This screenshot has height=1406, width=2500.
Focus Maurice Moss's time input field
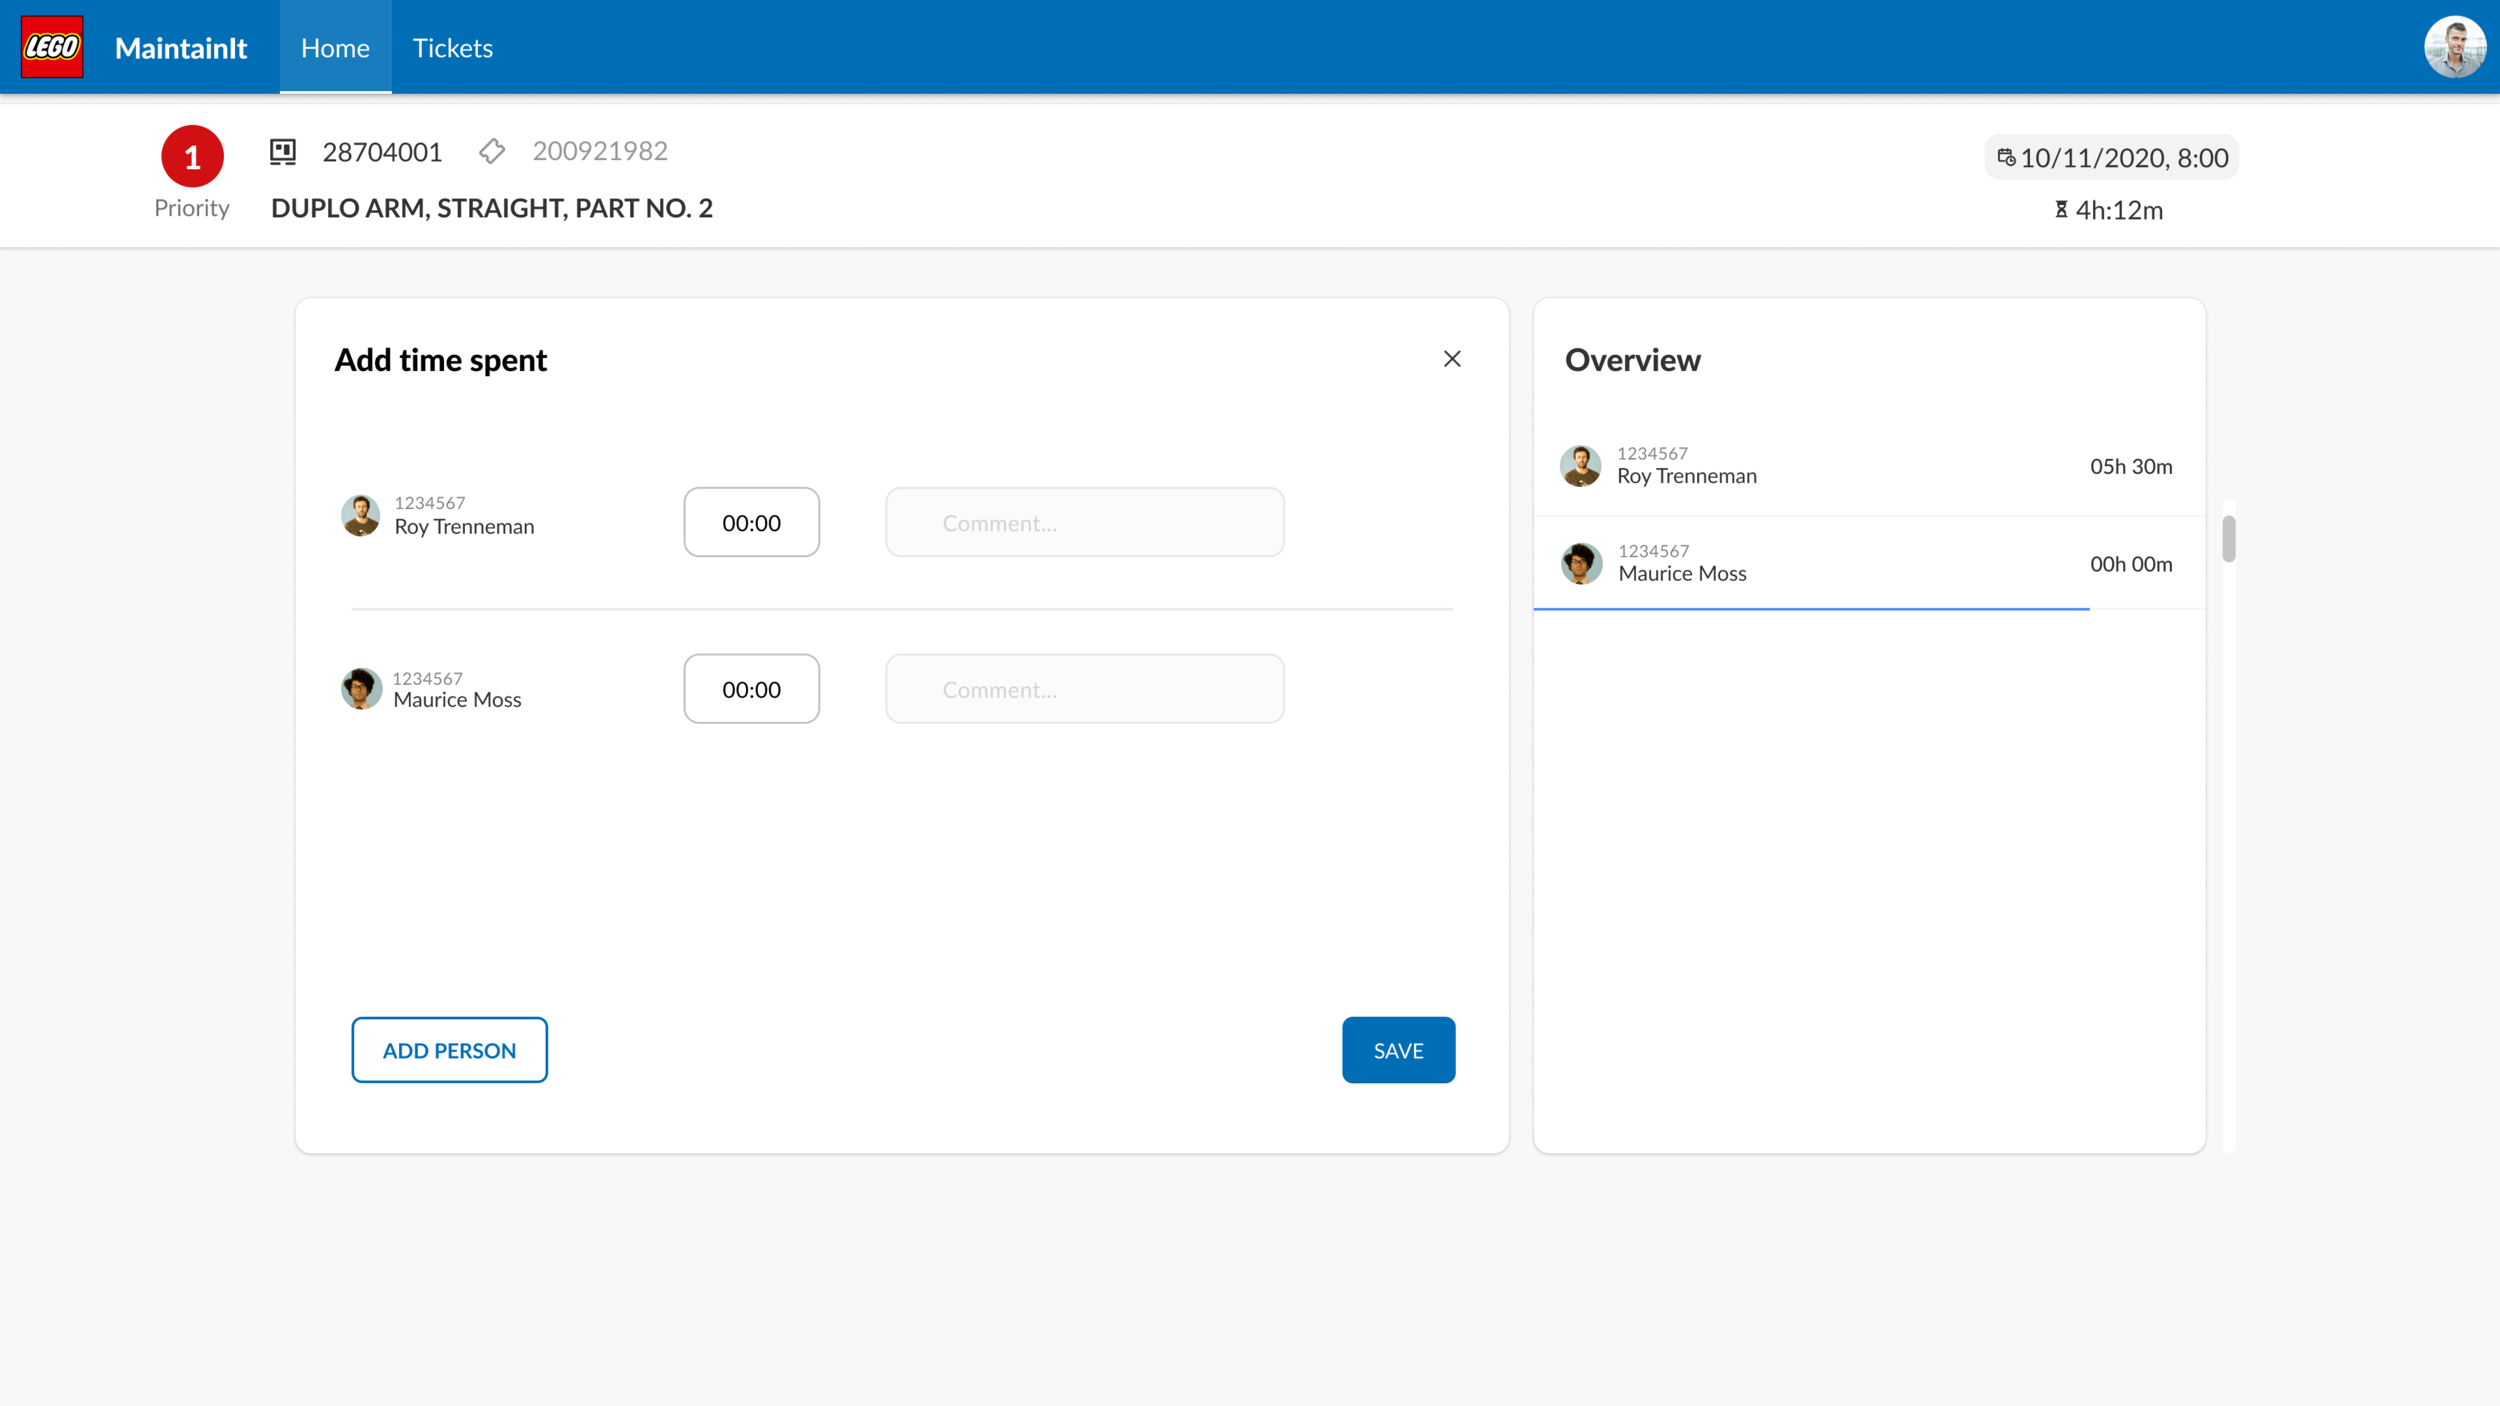[x=752, y=689]
